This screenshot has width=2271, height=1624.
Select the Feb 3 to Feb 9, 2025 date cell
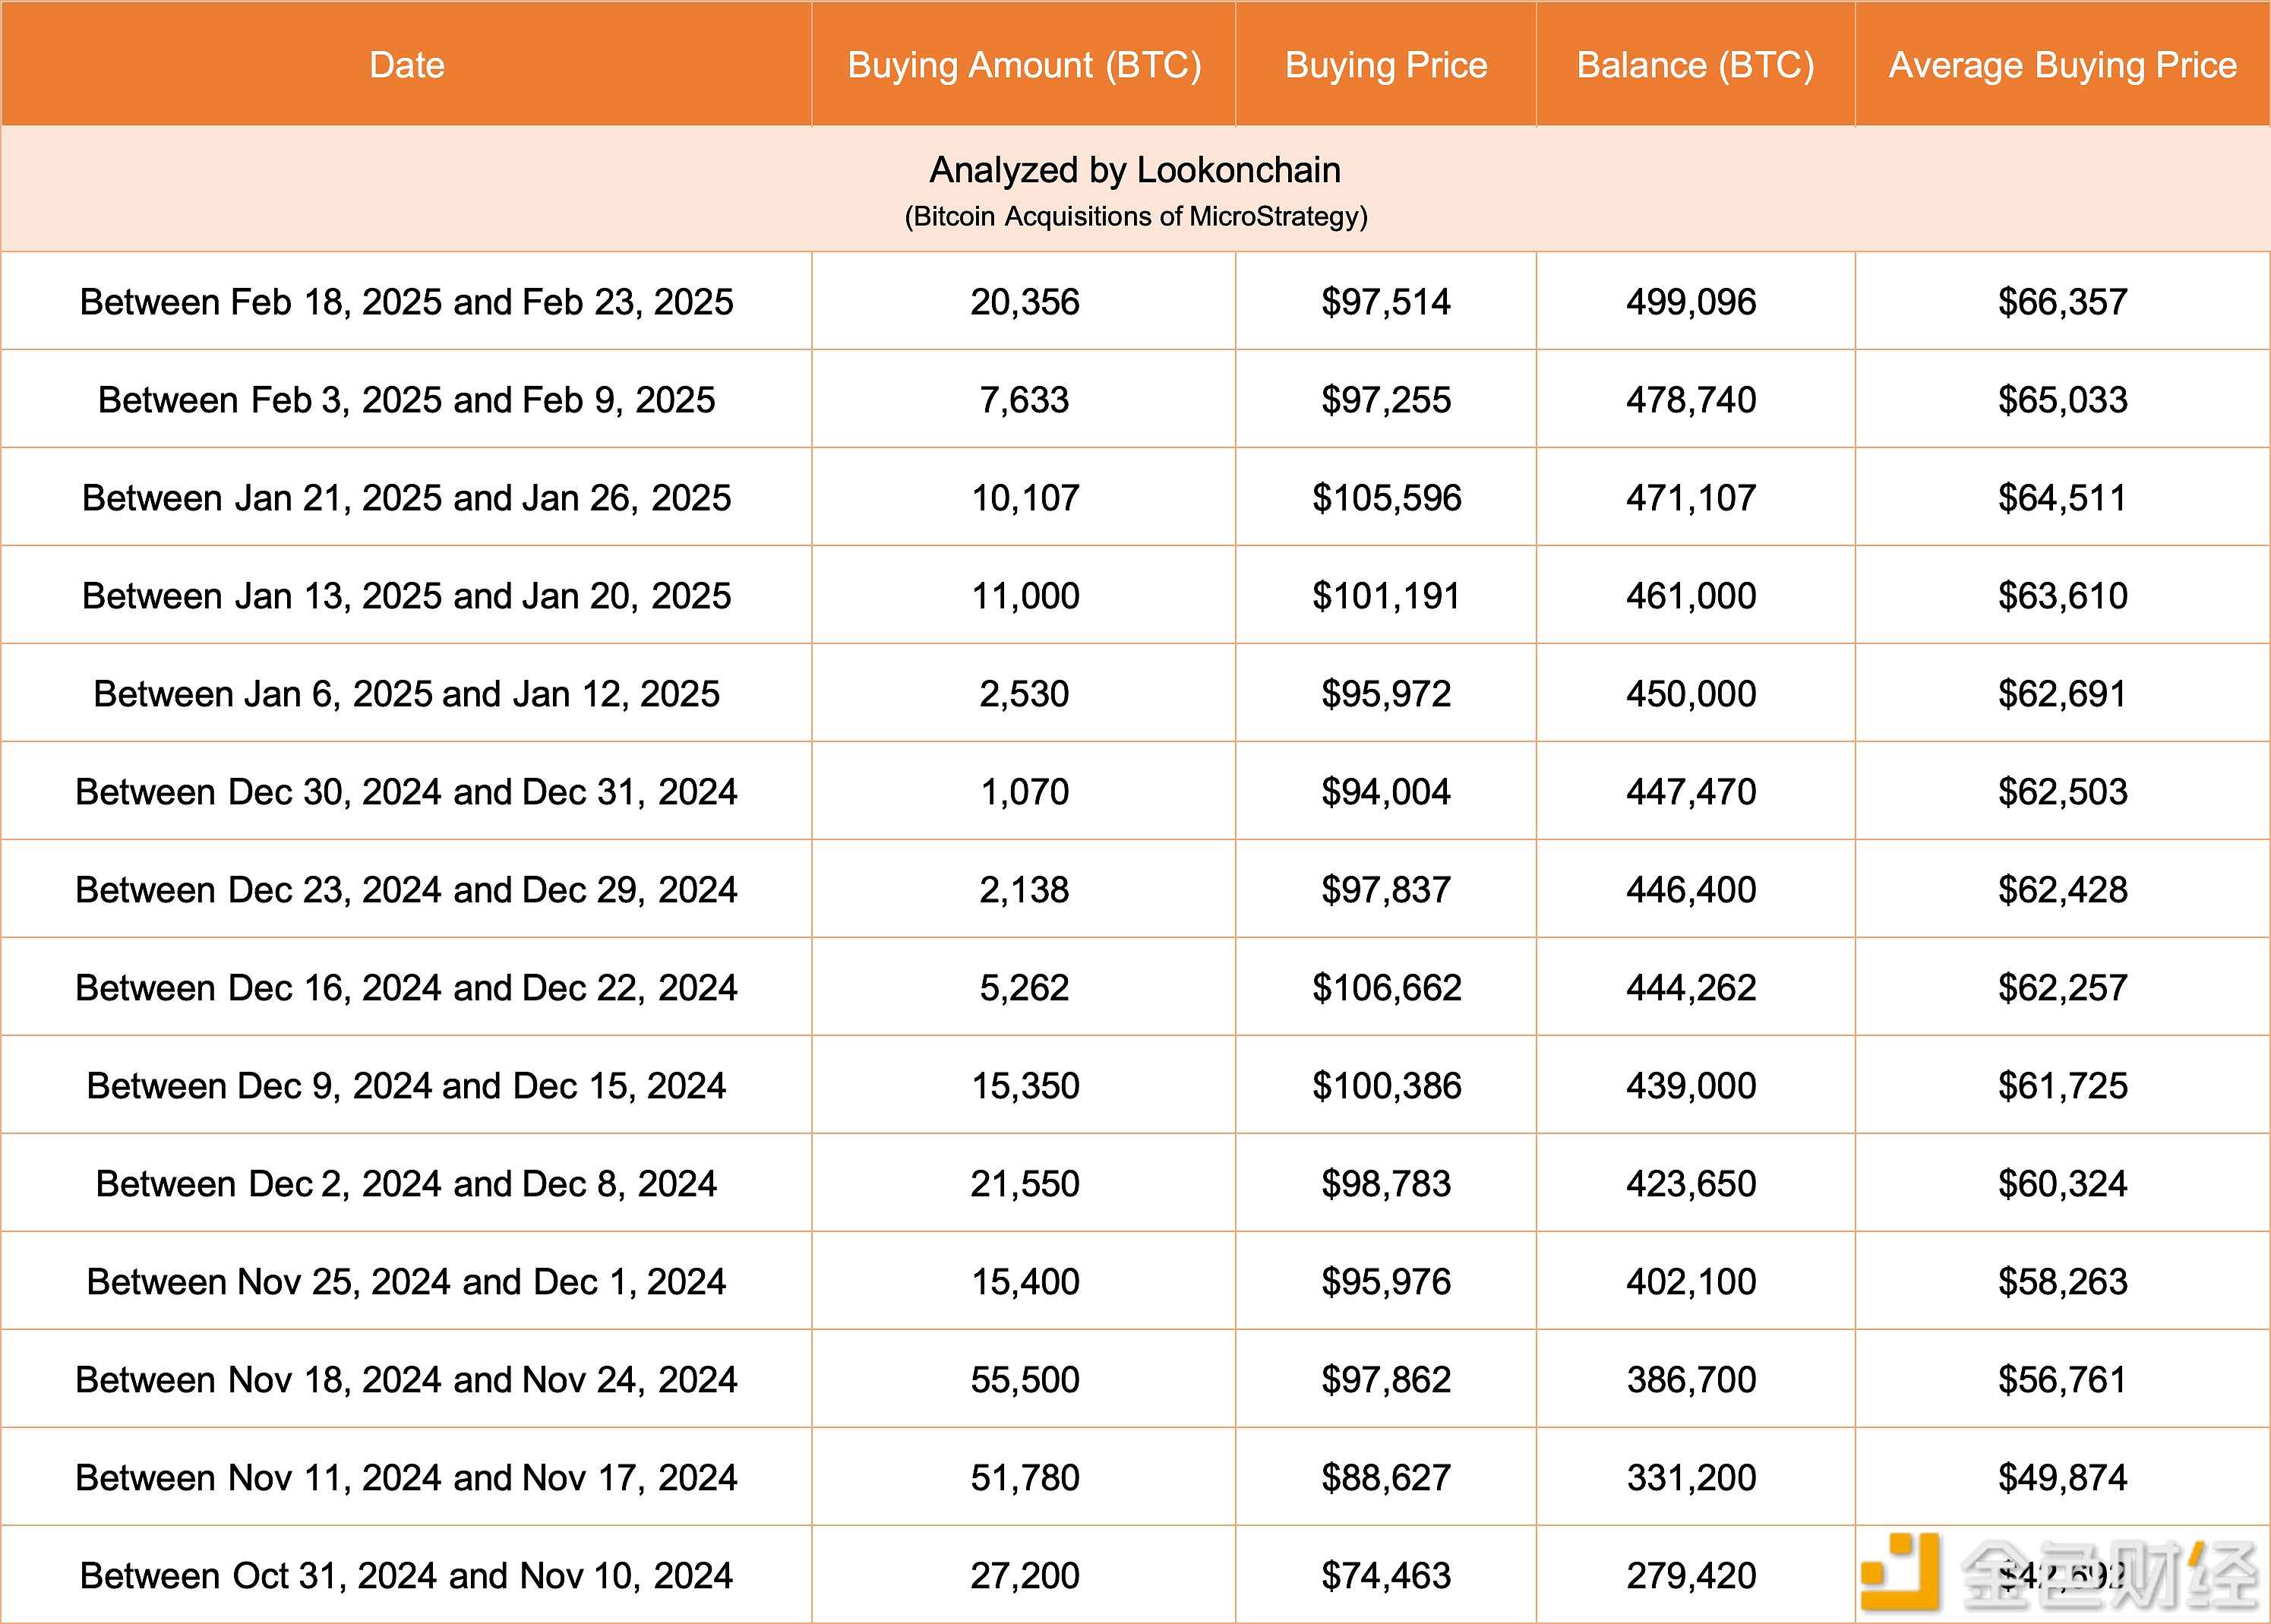406,399
